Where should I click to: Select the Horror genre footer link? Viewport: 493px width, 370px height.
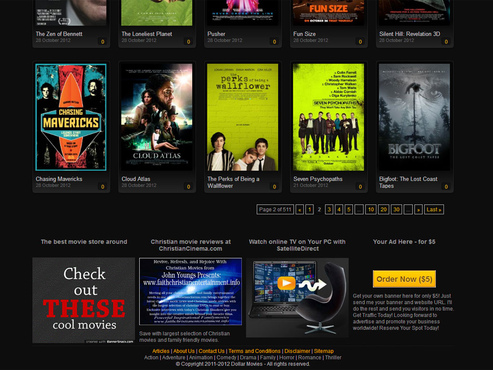pos(287,357)
